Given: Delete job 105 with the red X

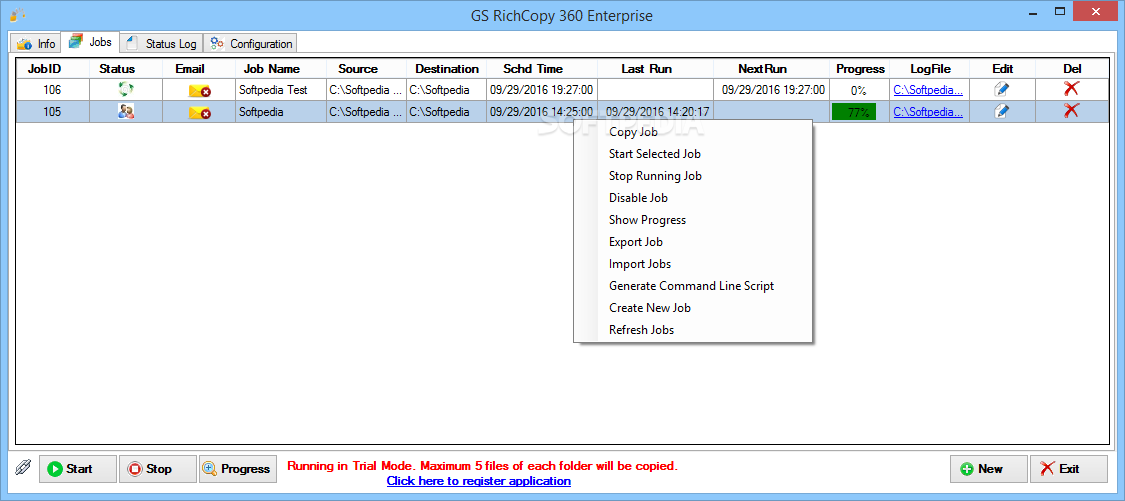Looking at the screenshot, I should [x=1071, y=111].
